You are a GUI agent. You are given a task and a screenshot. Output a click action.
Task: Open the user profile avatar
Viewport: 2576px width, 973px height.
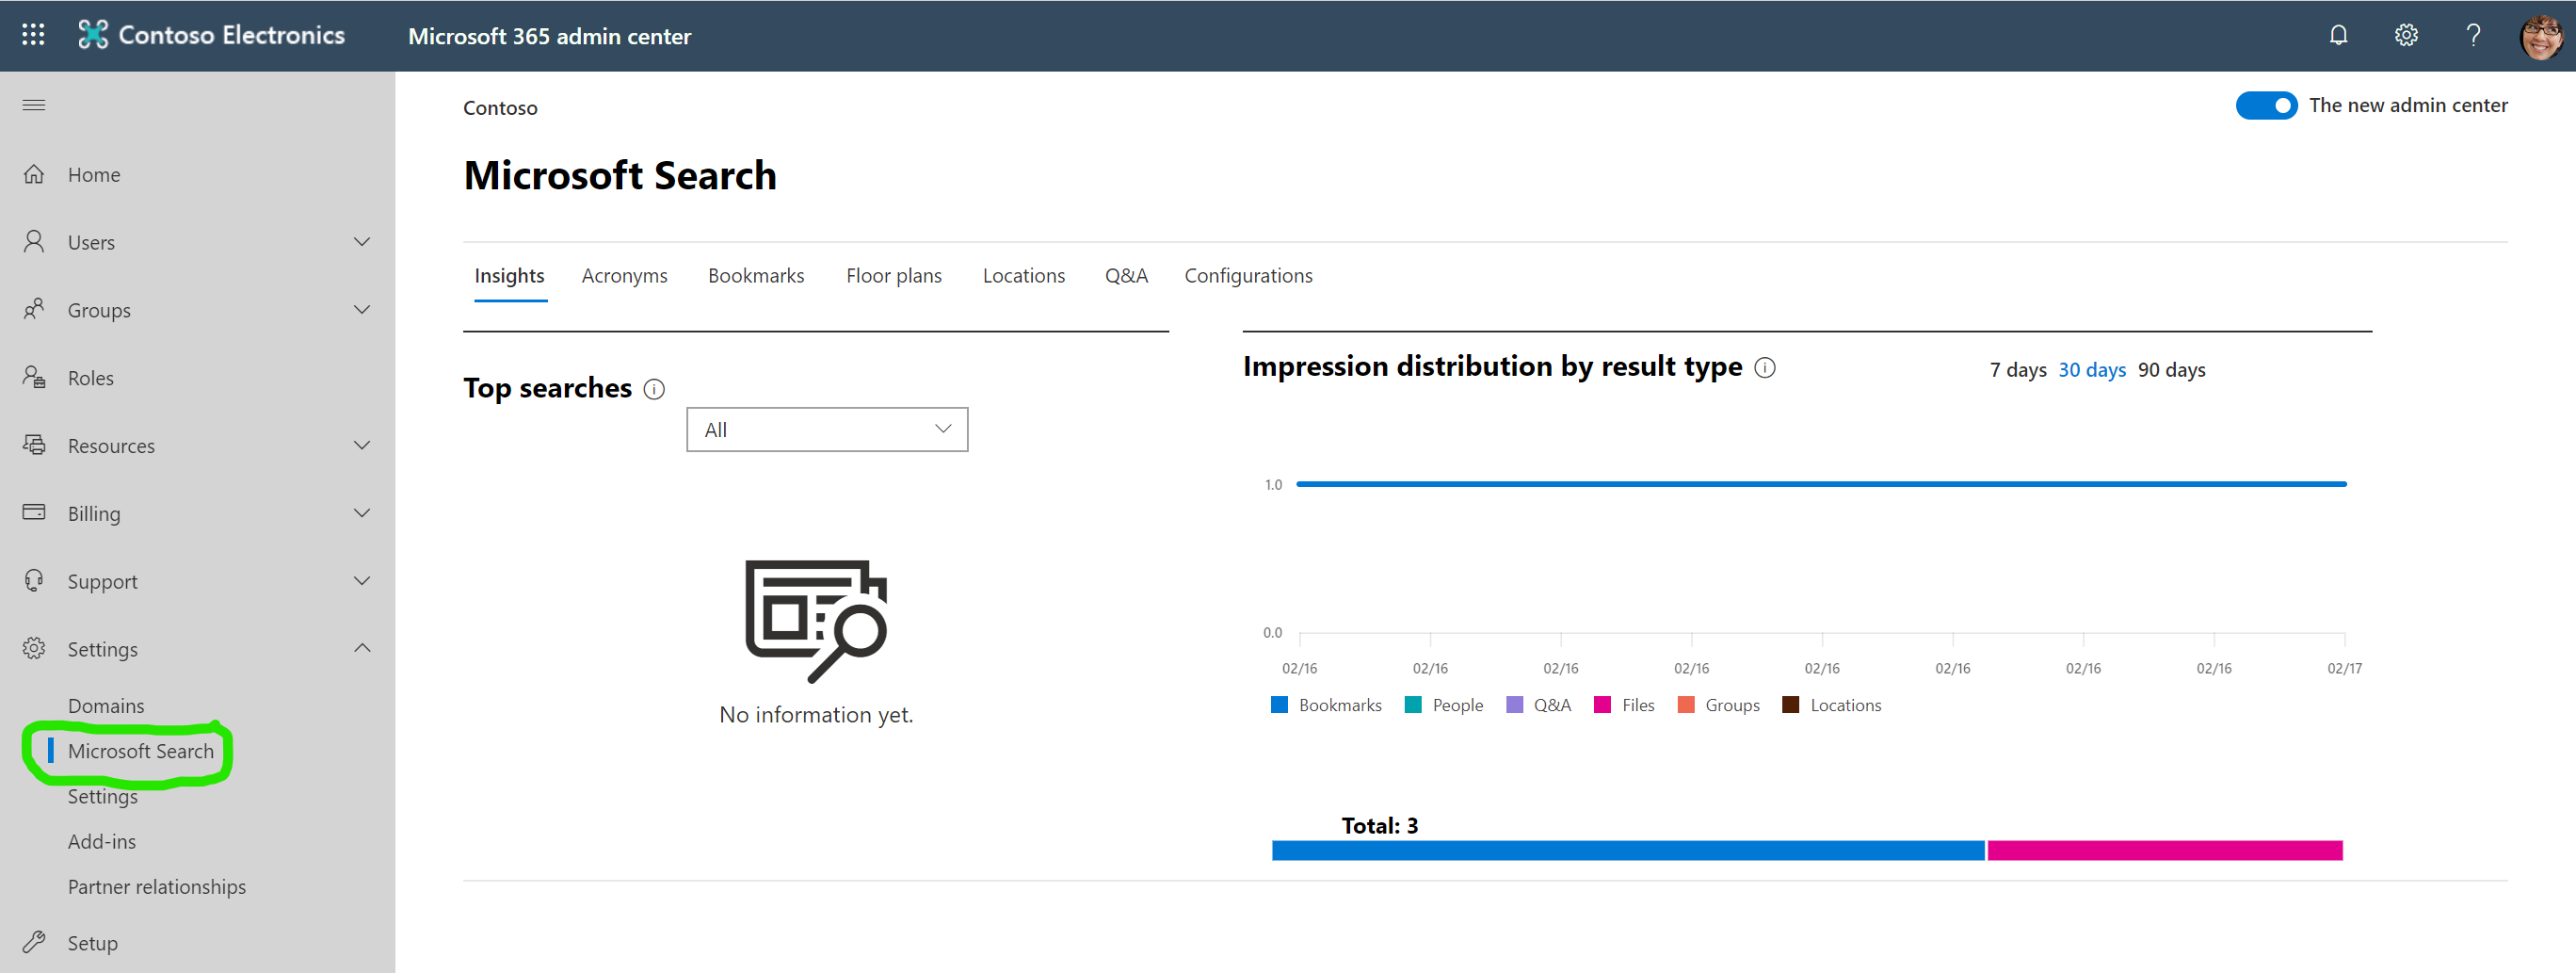(x=2540, y=37)
